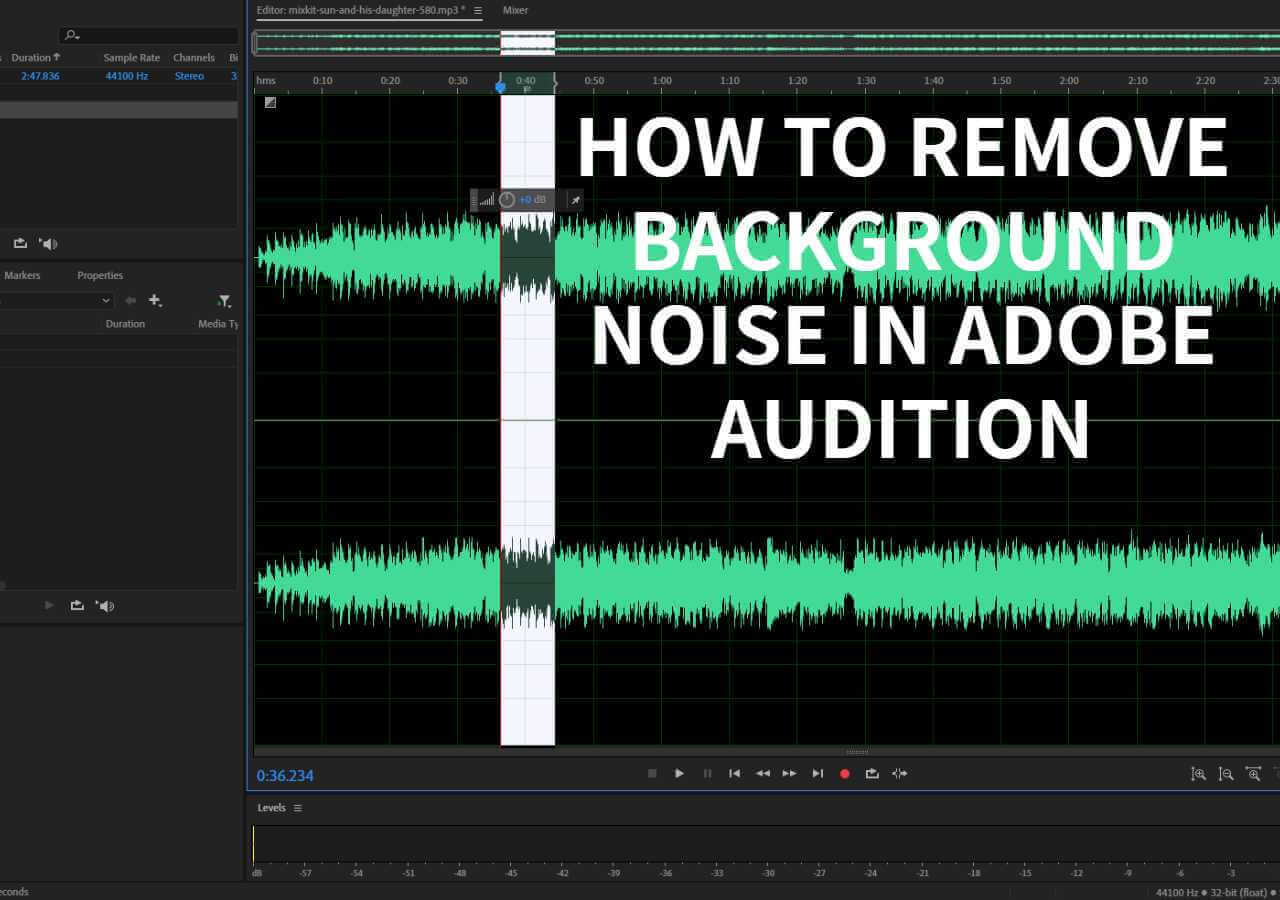This screenshot has height=900, width=1280.
Task: Click the add shortcut plus icon
Action: (x=155, y=300)
